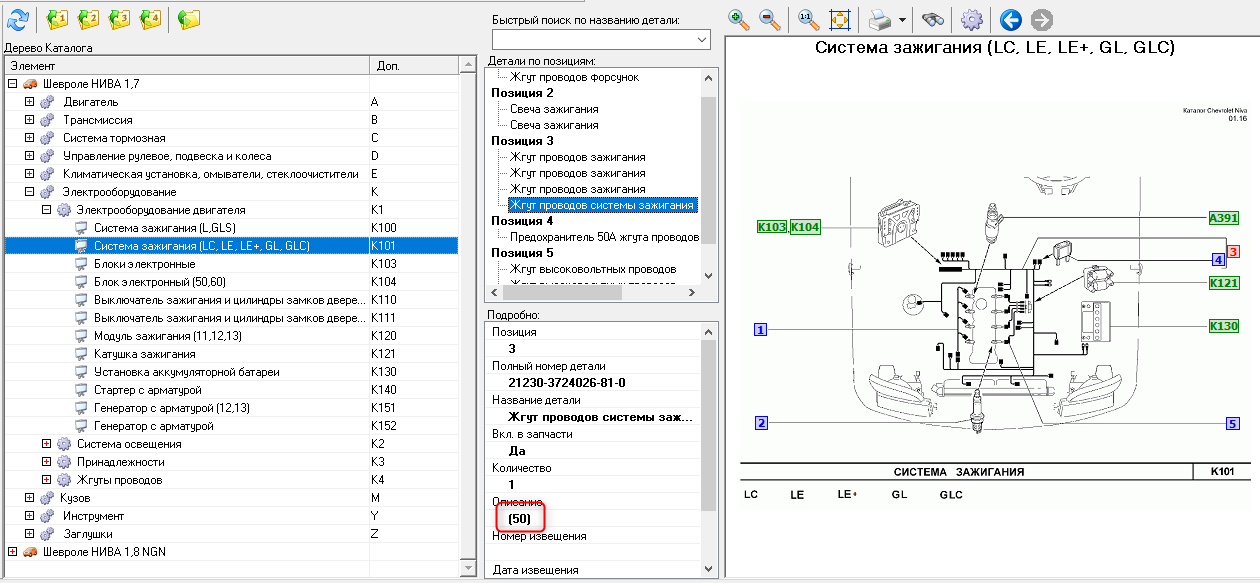1260x583 pixels.
Task: Click the folder icon numbered 4
Action: click(150, 18)
